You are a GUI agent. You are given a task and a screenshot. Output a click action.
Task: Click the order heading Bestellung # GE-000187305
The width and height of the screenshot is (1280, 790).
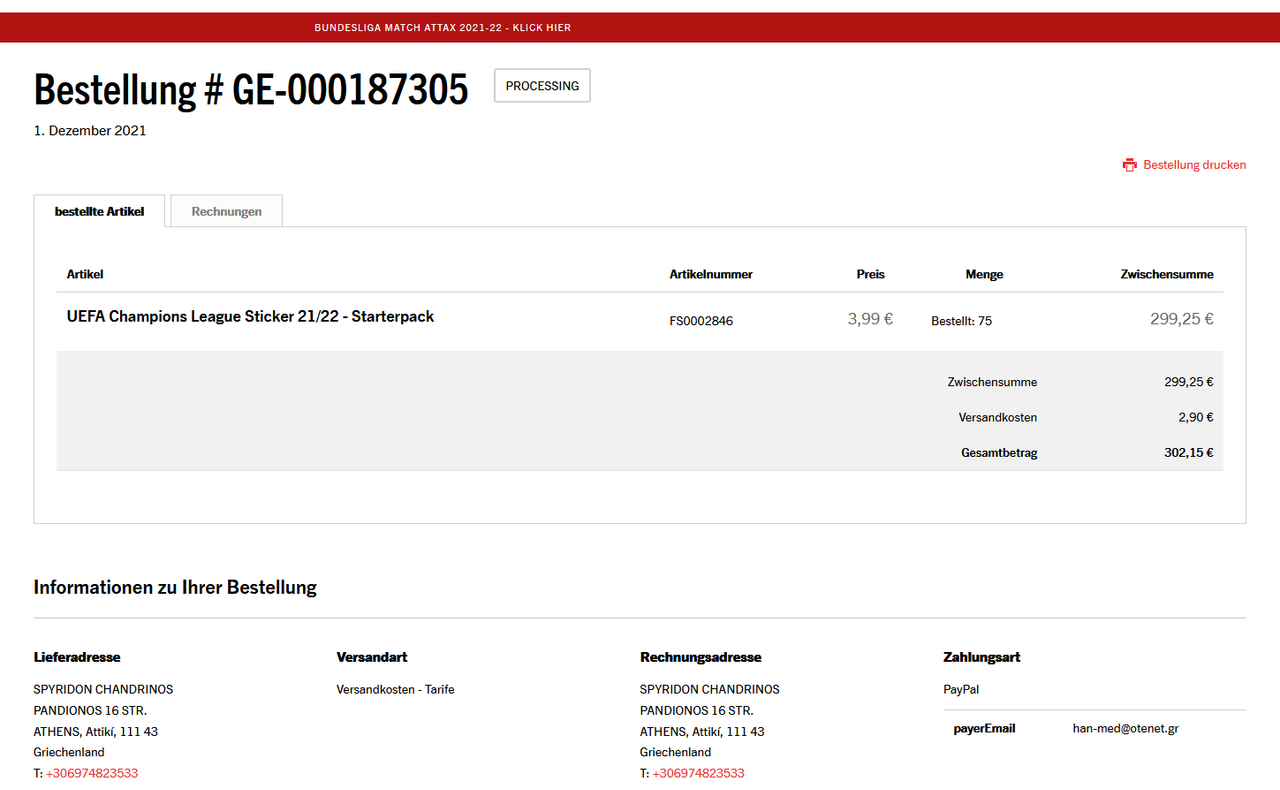coord(251,89)
